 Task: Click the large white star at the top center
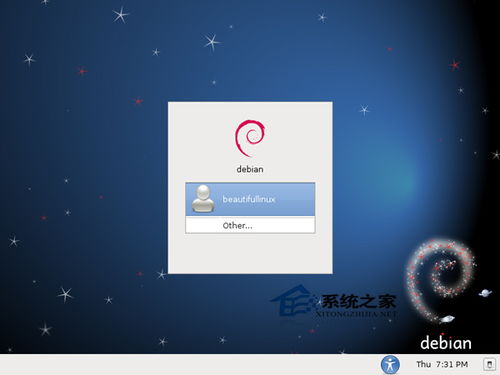click(x=211, y=42)
